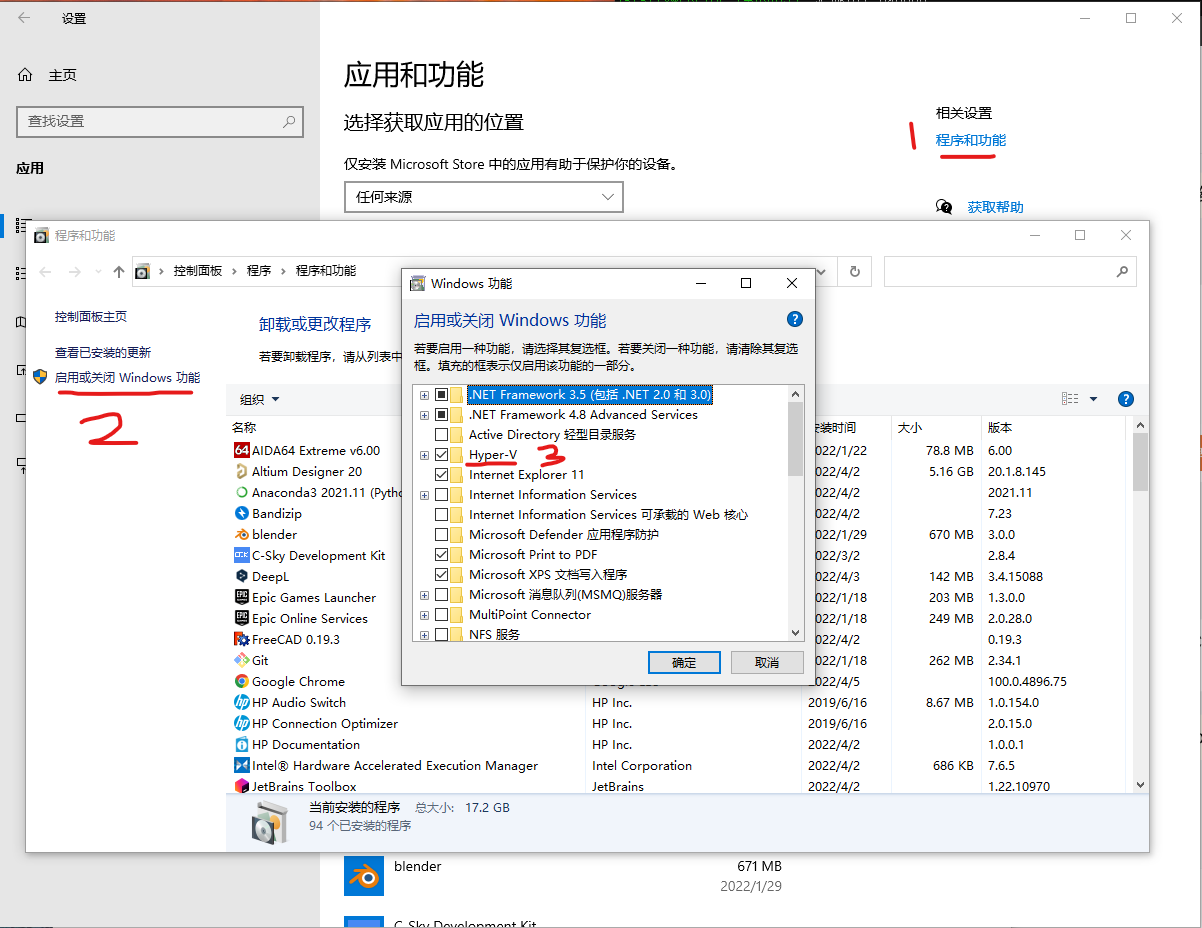Expand the .NET Framework 4.8 tree node

coord(425,415)
